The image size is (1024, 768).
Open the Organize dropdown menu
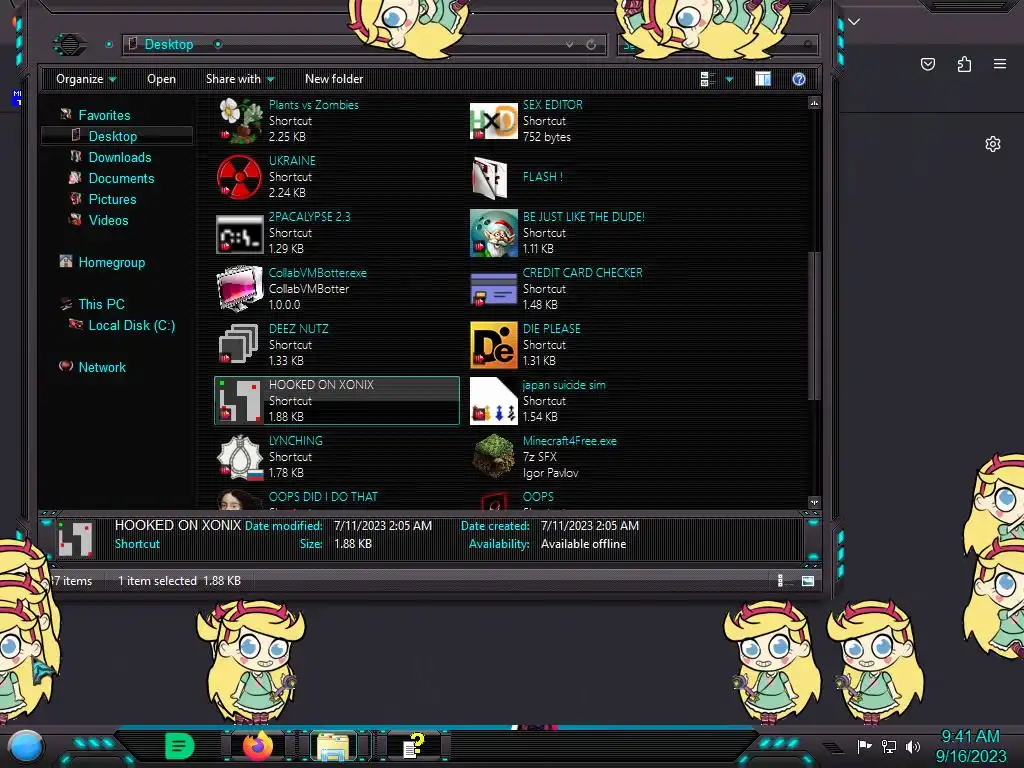point(86,79)
